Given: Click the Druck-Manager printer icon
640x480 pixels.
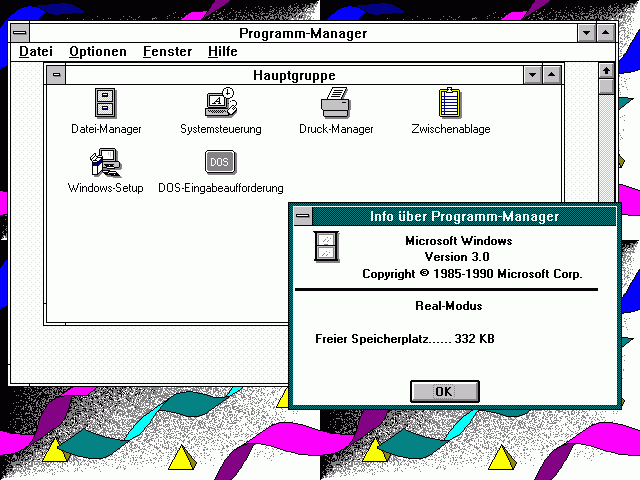Looking at the screenshot, I should point(336,102).
